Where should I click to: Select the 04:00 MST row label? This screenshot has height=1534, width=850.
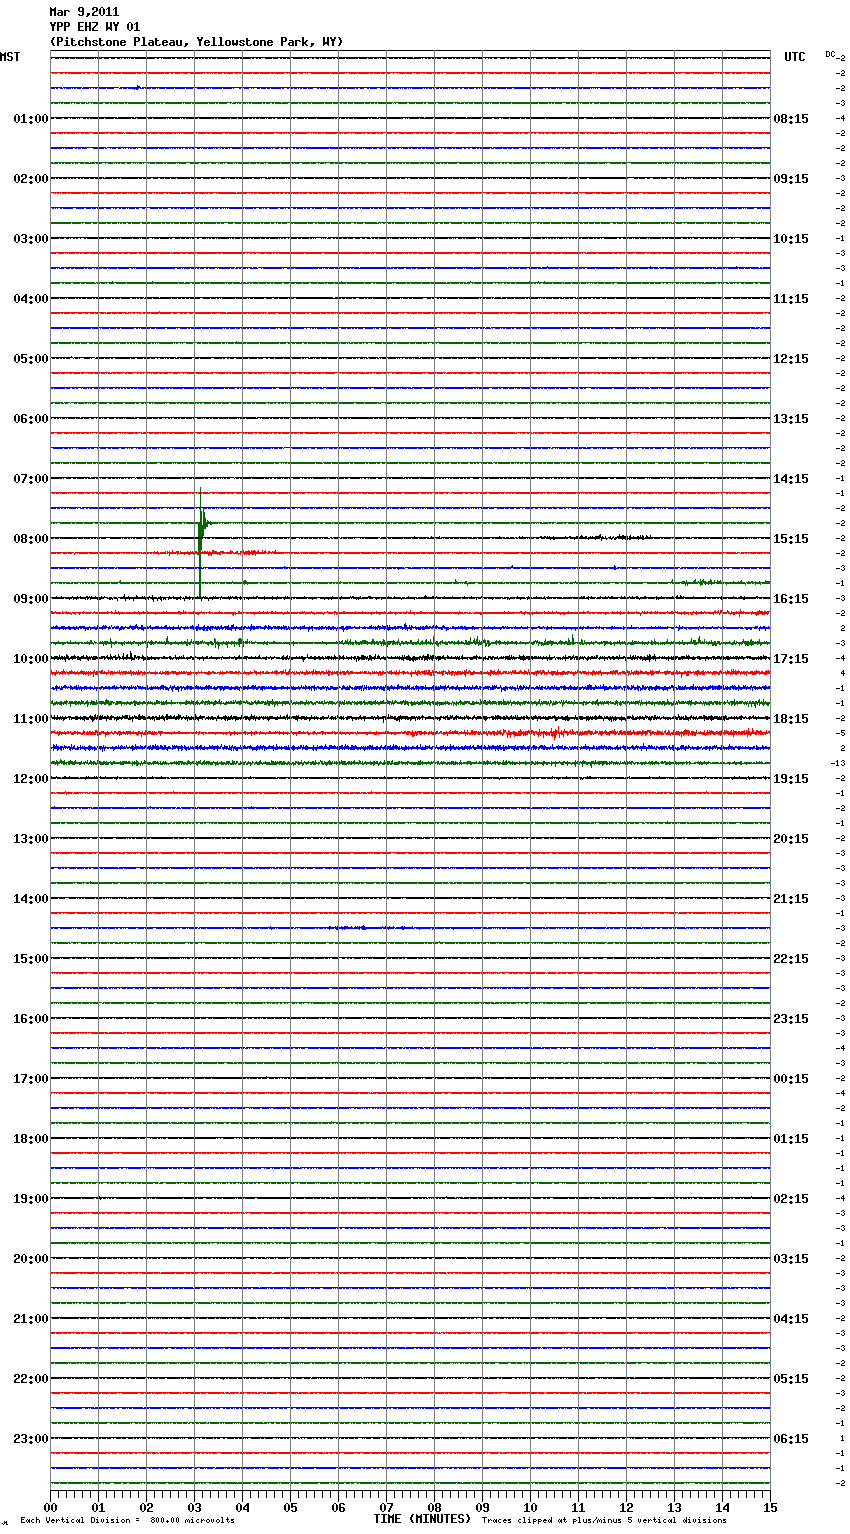[31, 299]
